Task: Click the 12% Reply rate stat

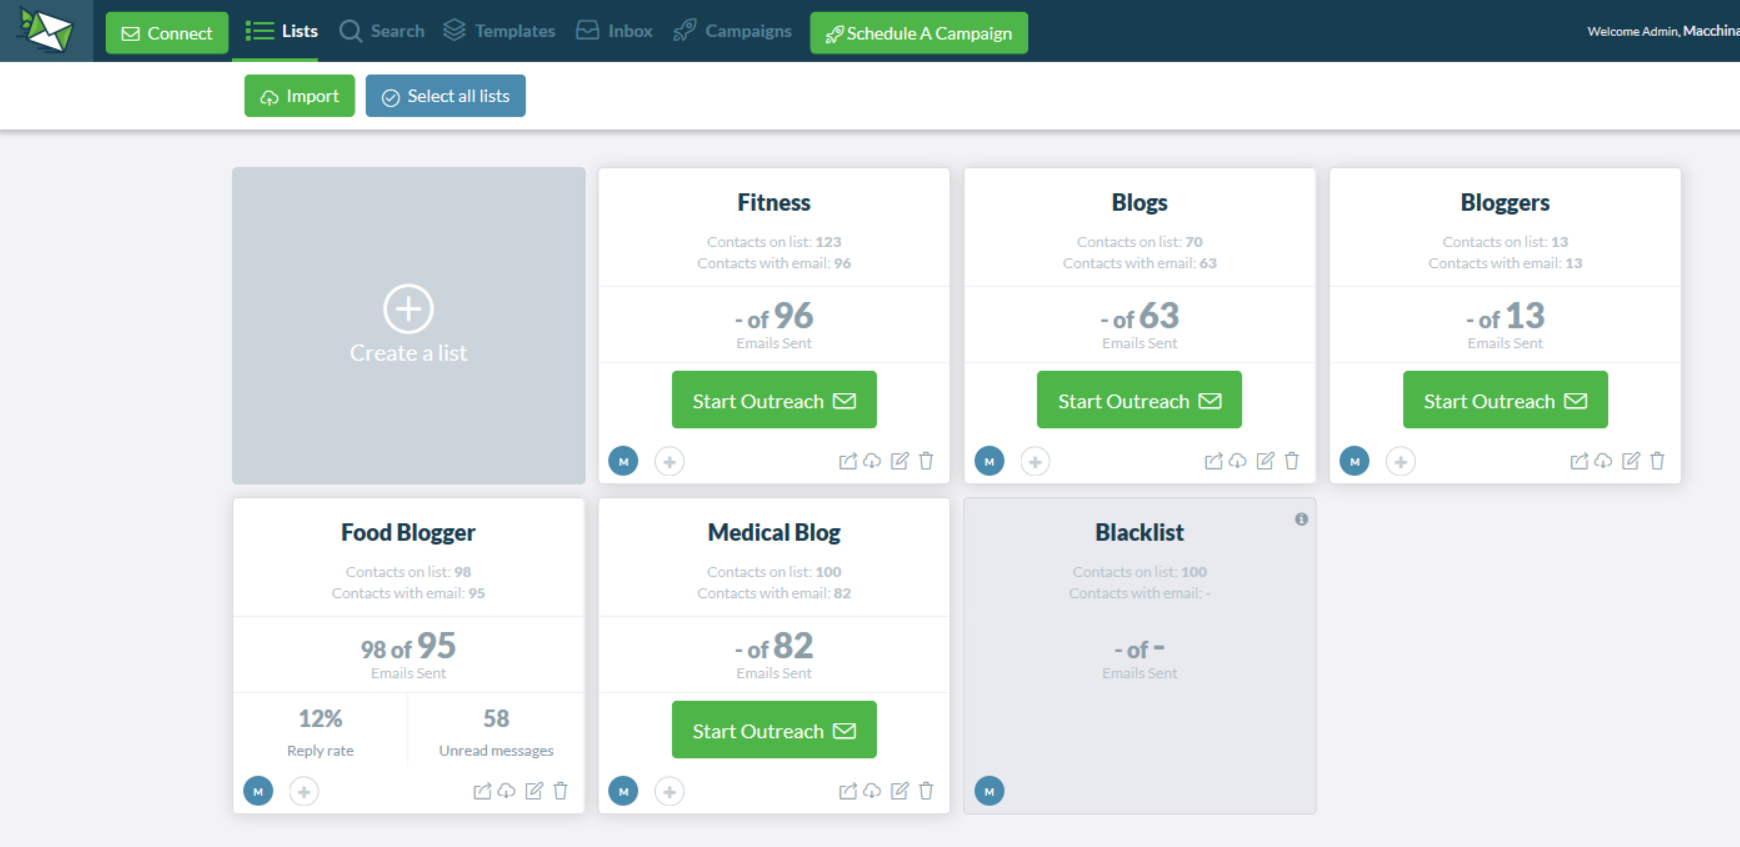Action: [x=320, y=732]
